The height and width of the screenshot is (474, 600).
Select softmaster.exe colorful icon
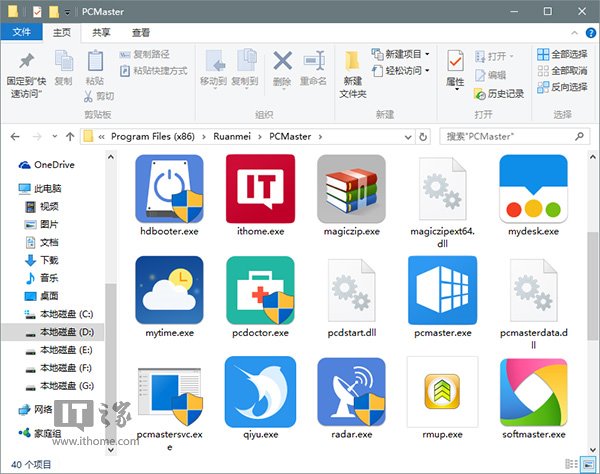click(x=533, y=392)
